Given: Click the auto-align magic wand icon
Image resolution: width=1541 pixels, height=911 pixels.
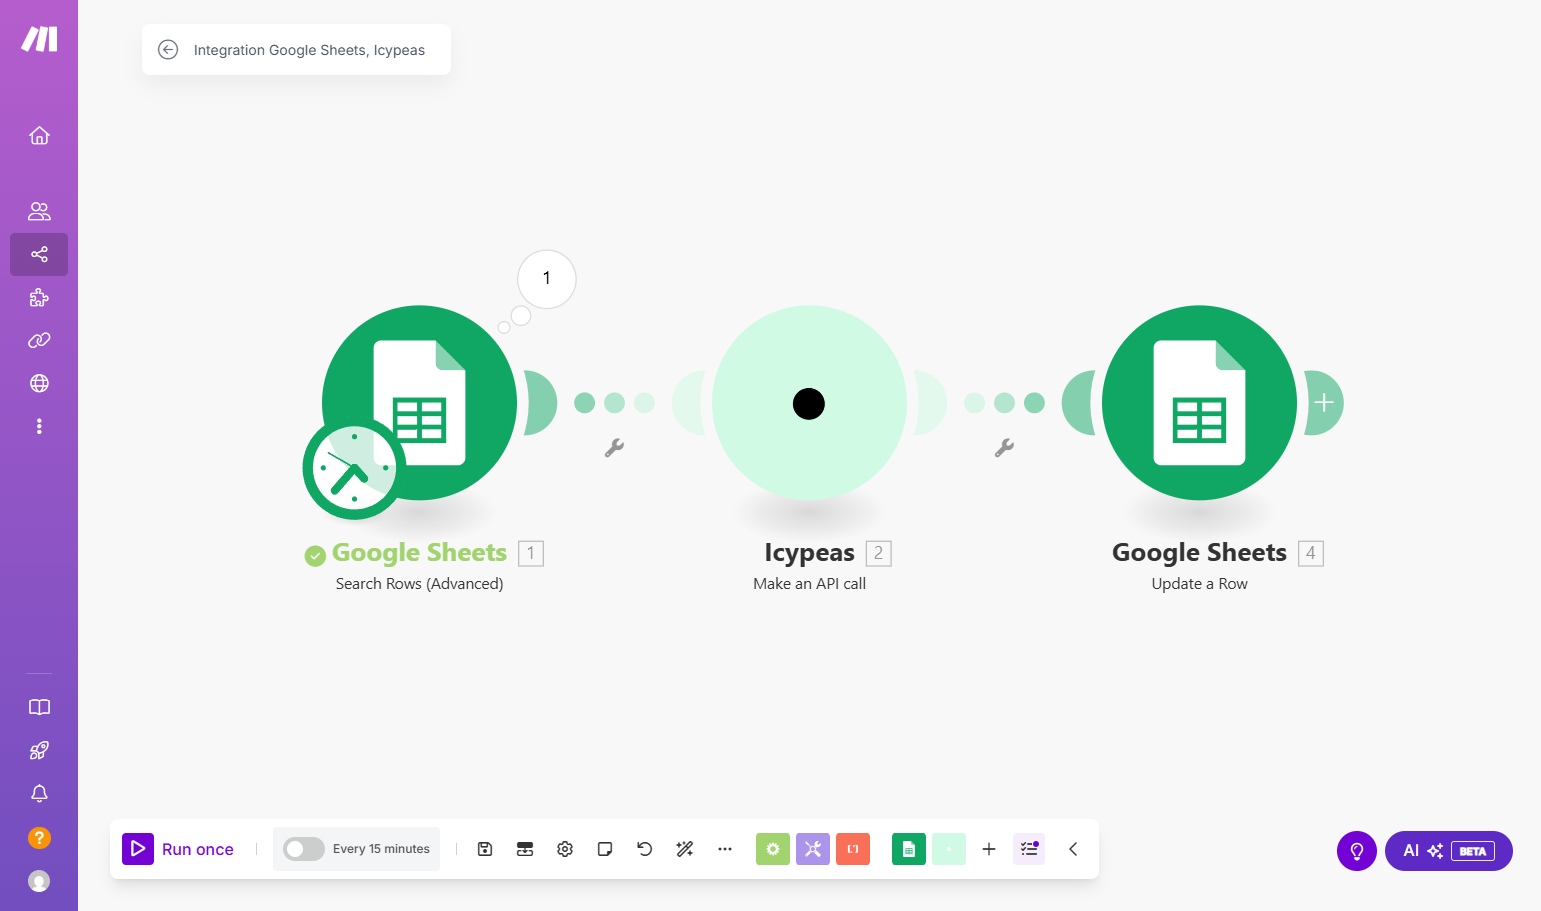Looking at the screenshot, I should [x=685, y=849].
